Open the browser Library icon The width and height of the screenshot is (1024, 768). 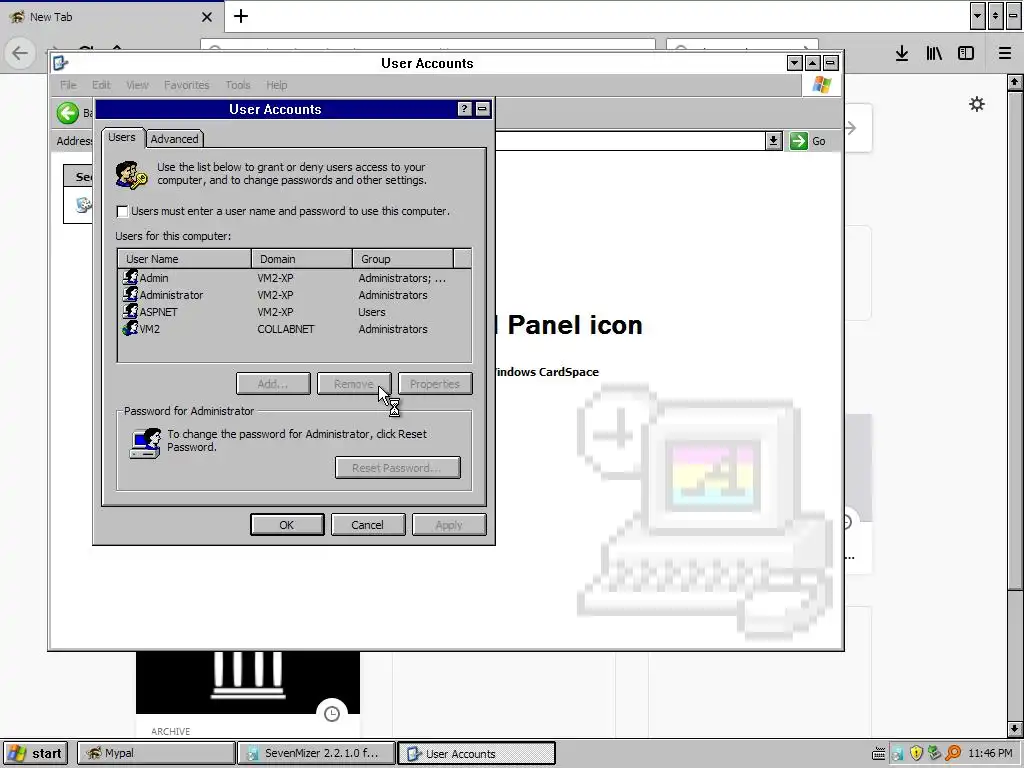[x=934, y=53]
